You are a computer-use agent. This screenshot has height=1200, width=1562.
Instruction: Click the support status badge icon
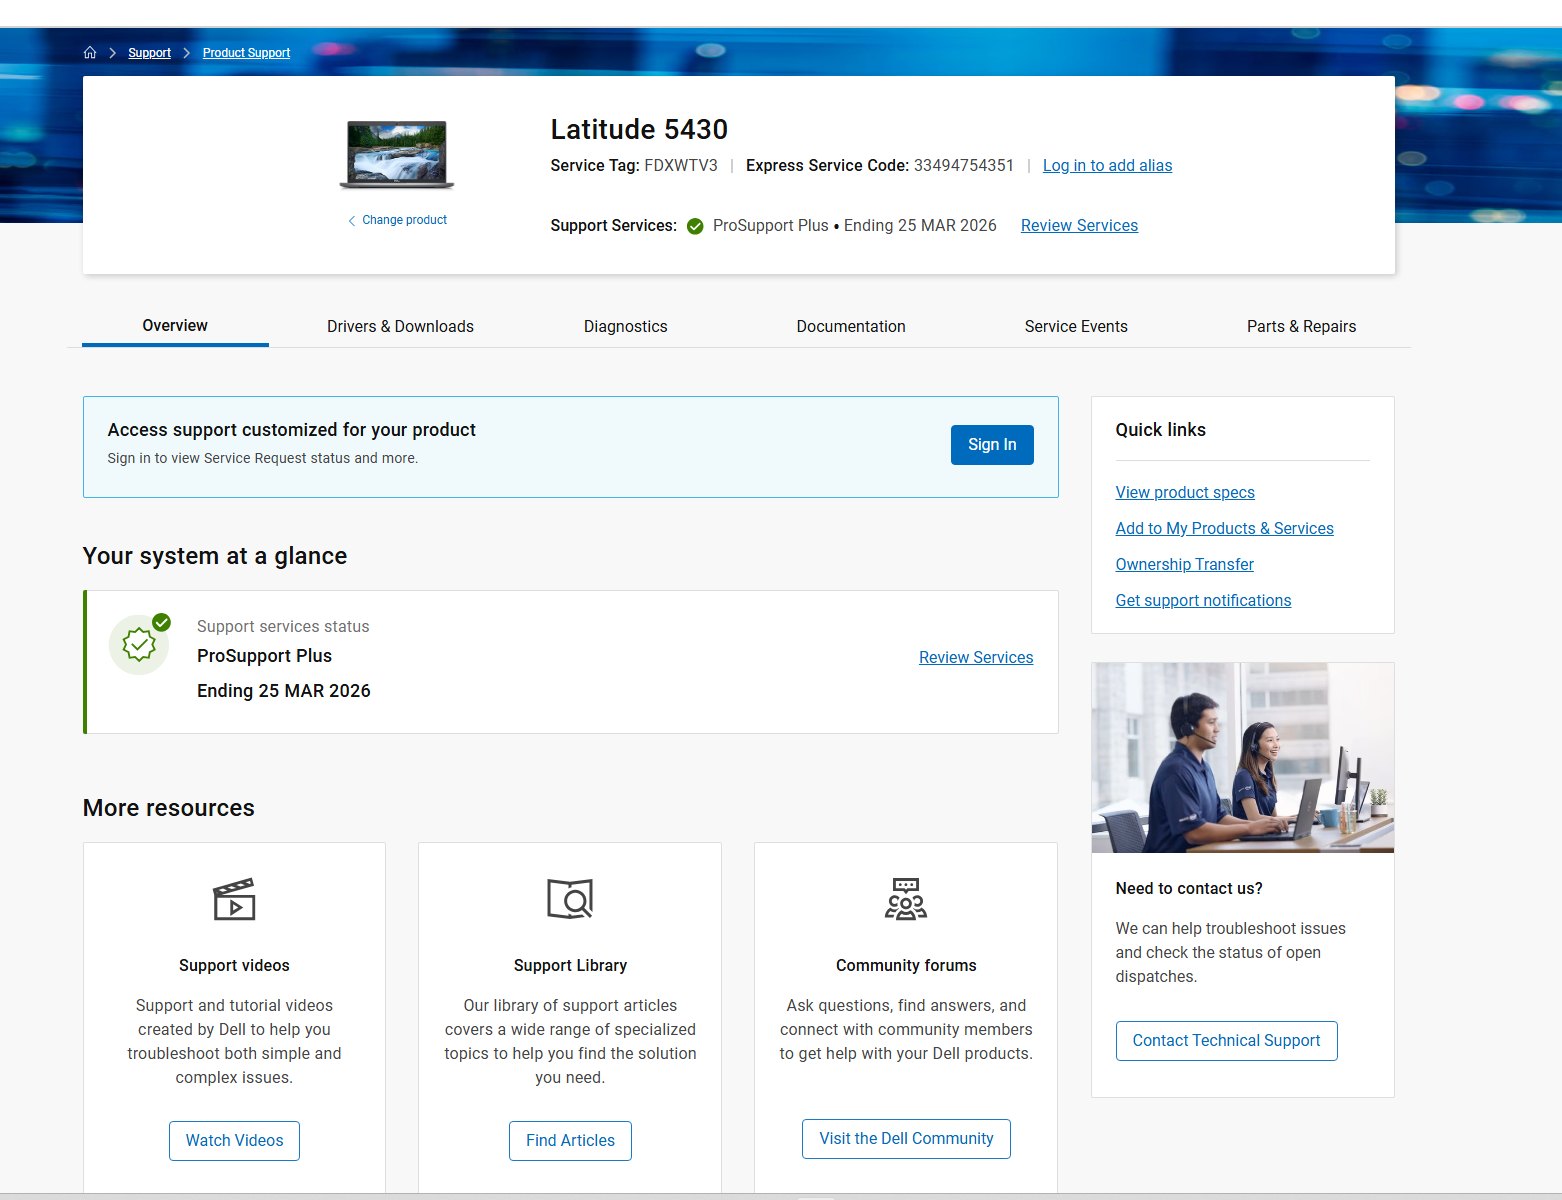pos(140,645)
